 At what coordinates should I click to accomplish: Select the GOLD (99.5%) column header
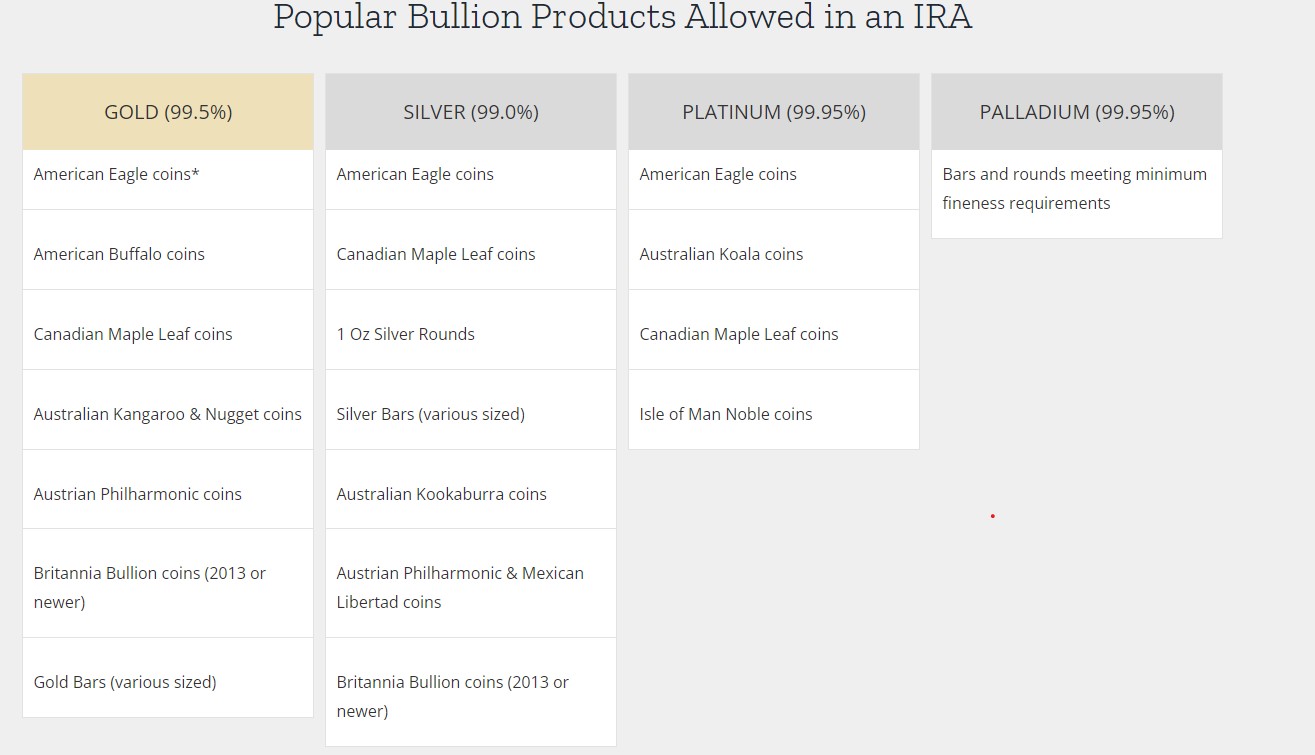168,112
